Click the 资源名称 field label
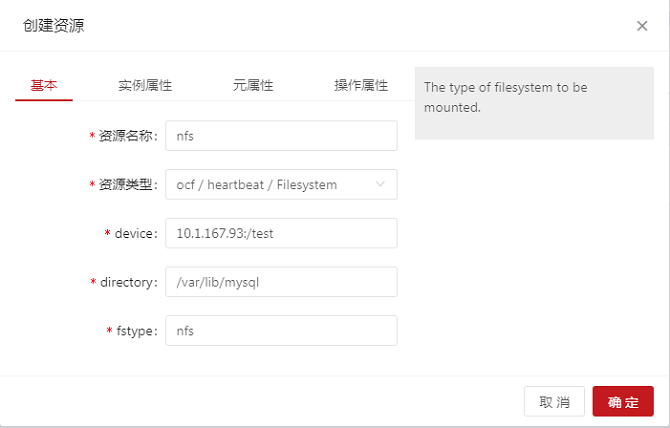 (127, 136)
